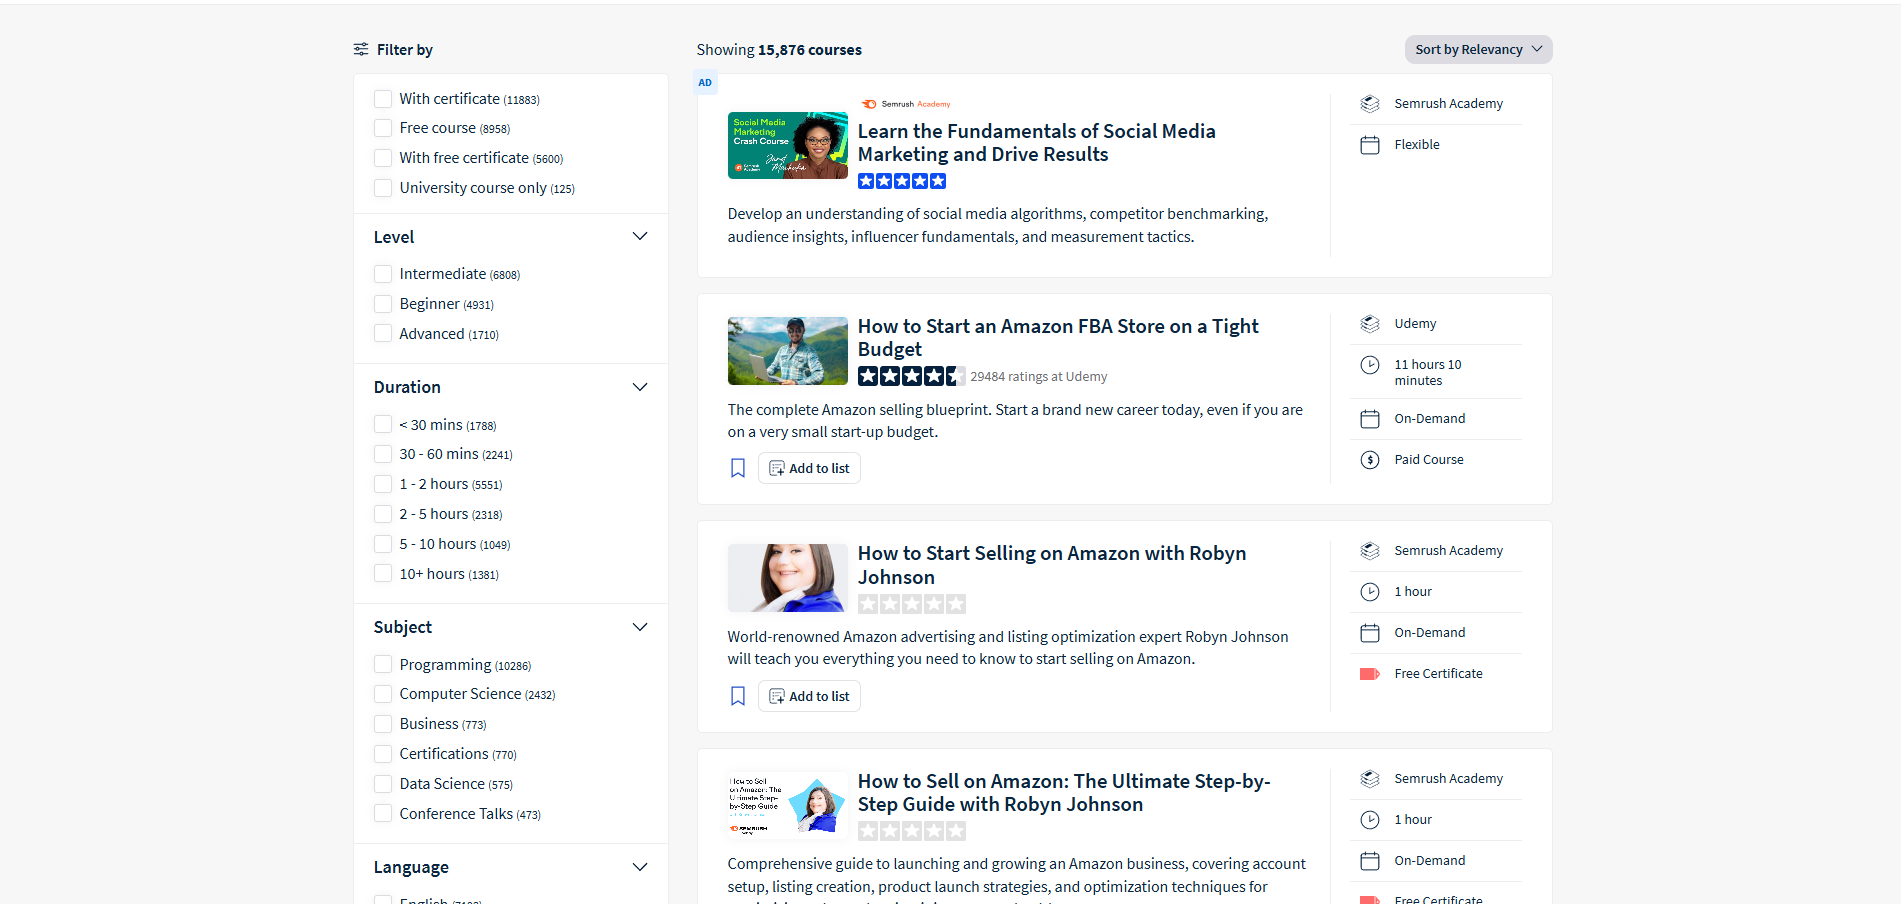Enable the Certifications subject filter

click(x=383, y=754)
